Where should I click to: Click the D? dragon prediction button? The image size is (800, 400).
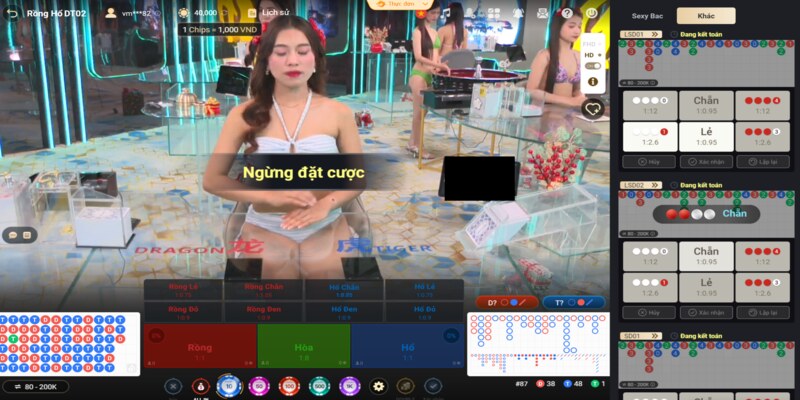(507, 303)
